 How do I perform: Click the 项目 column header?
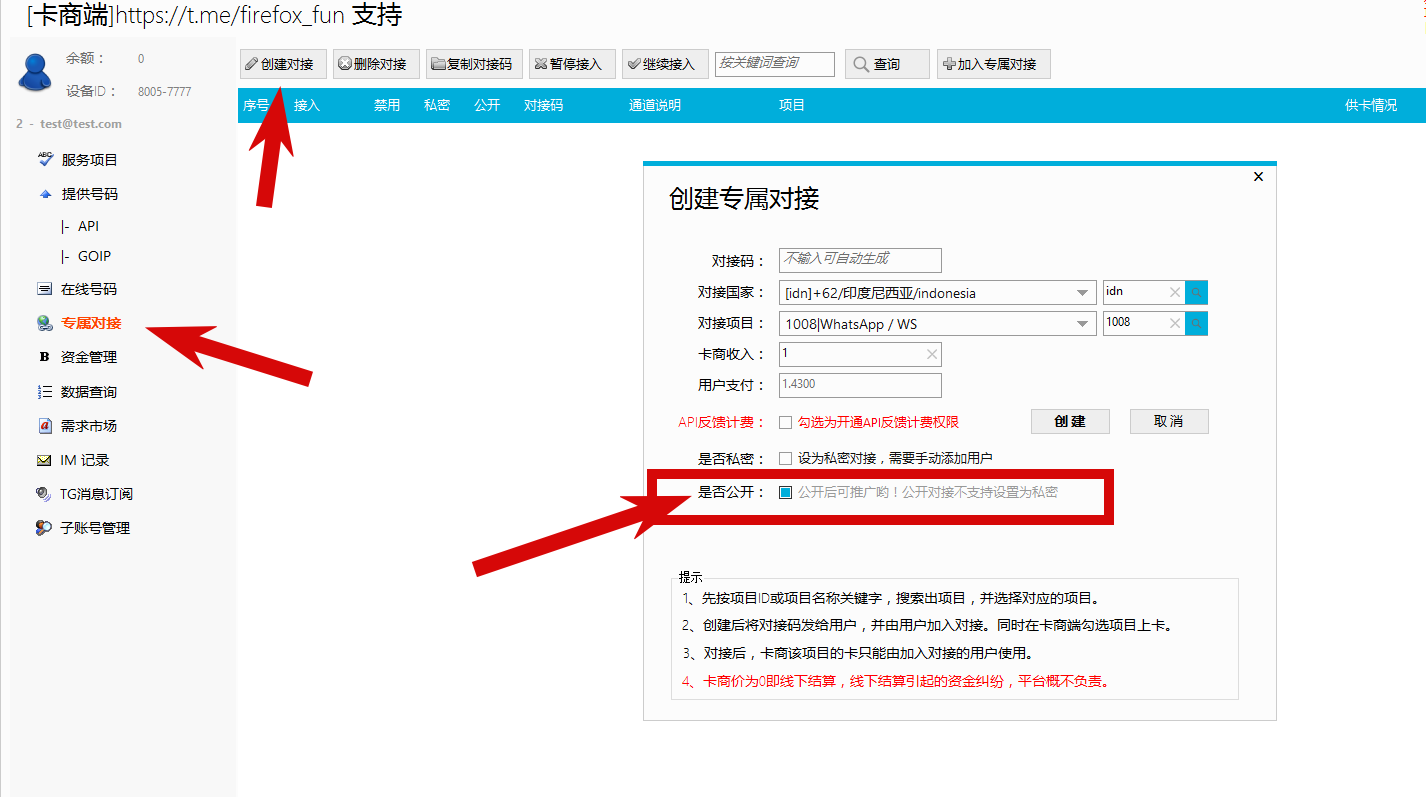point(792,105)
